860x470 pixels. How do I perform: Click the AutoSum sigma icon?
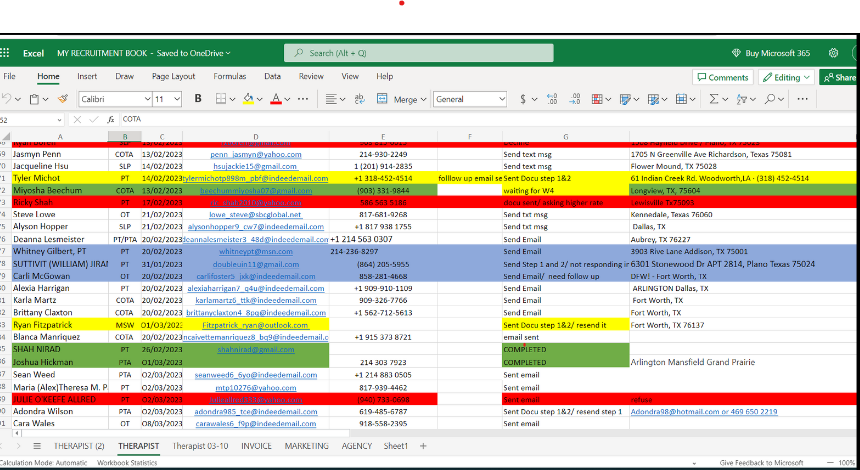tap(712, 99)
